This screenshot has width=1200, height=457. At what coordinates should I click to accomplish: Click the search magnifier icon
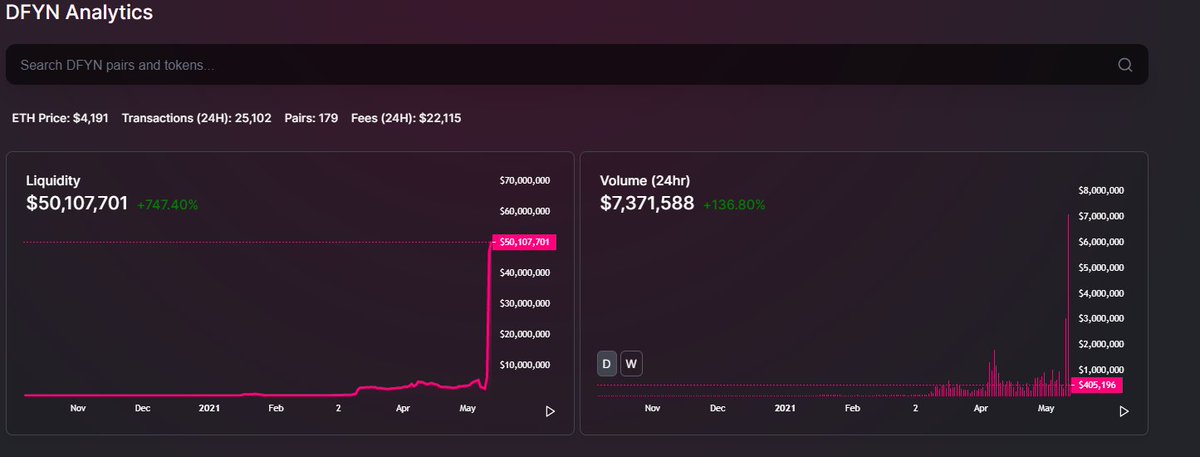click(1125, 65)
